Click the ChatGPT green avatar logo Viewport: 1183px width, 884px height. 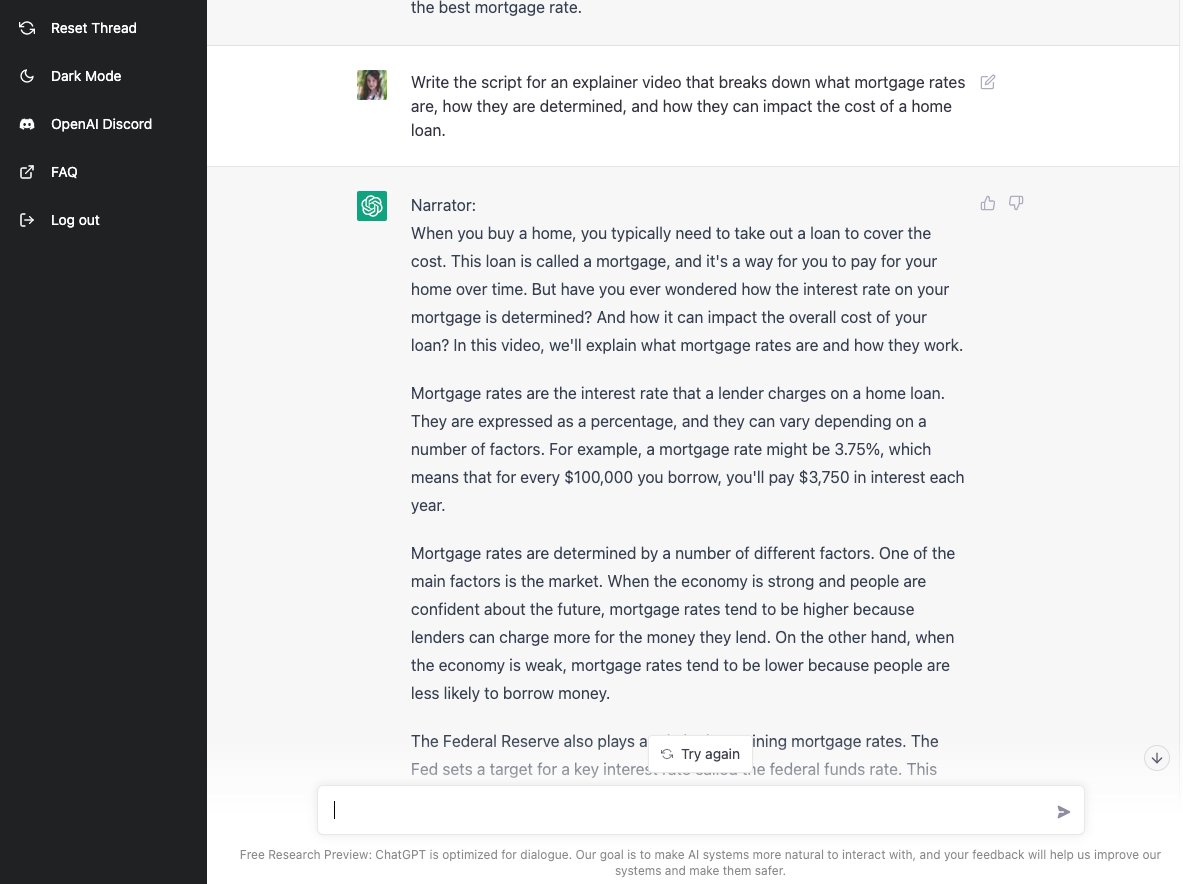(x=371, y=206)
